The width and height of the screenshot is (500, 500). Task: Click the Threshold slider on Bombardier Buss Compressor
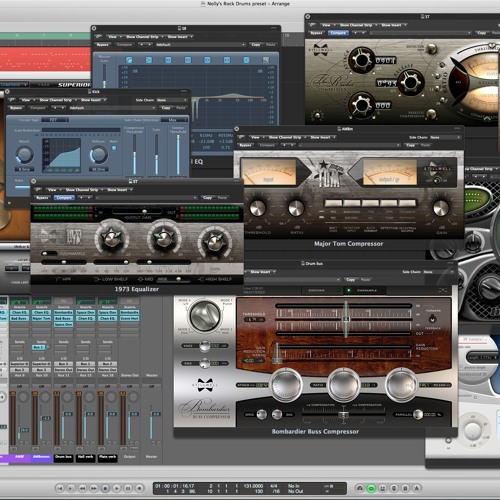[346, 318]
